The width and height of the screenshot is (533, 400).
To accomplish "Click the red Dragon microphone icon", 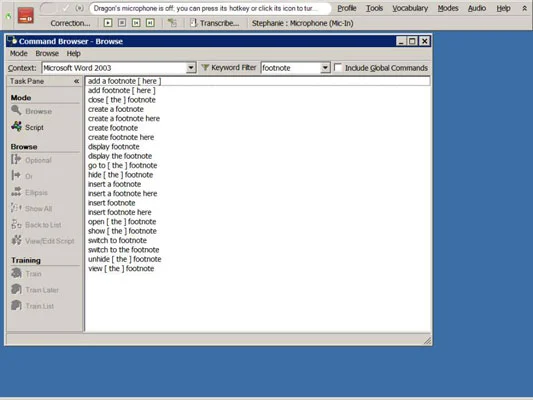I will [26, 16].
